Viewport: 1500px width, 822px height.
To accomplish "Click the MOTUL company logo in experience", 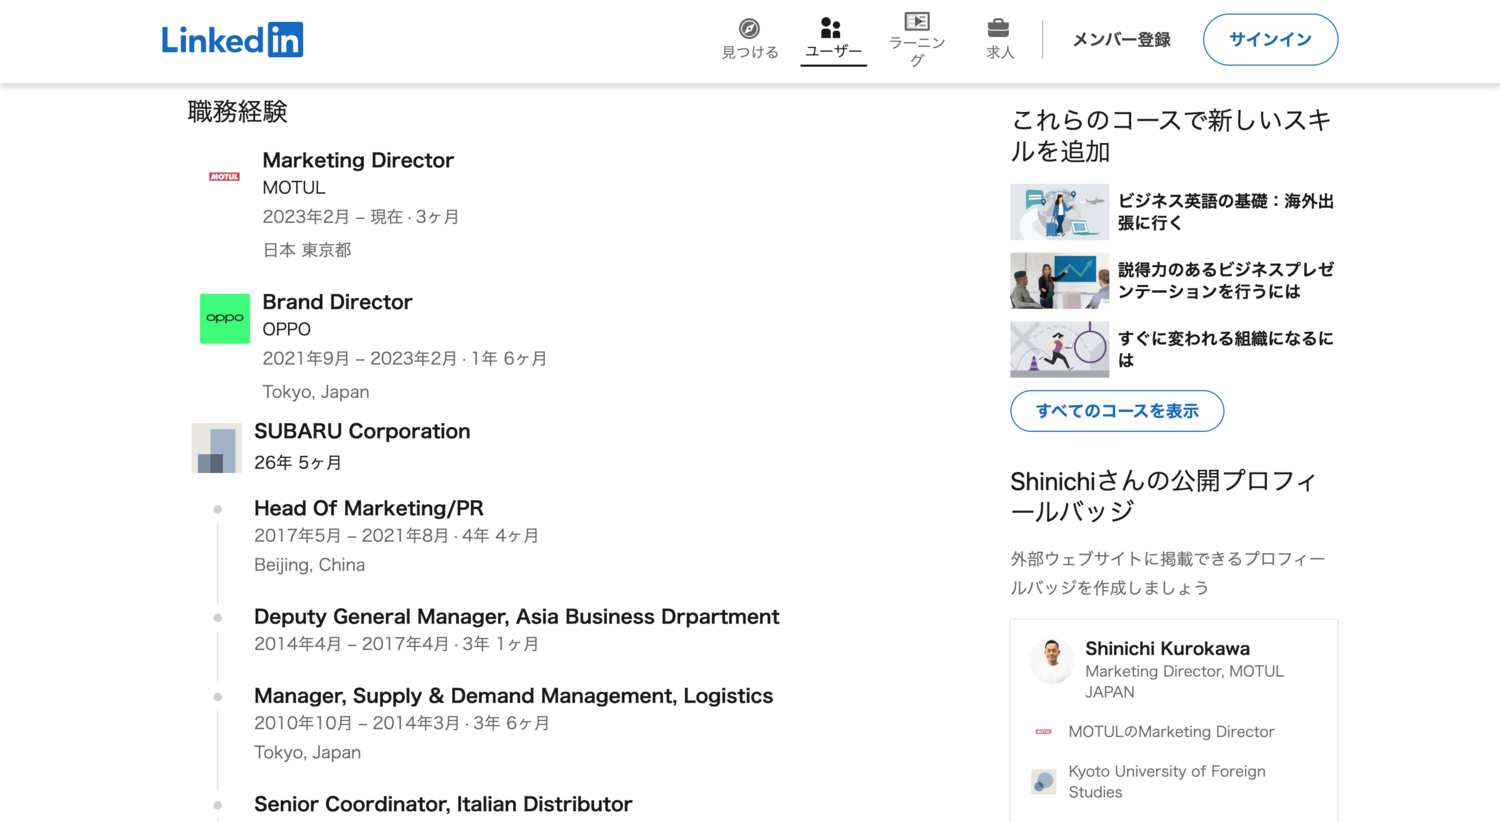I will [224, 176].
